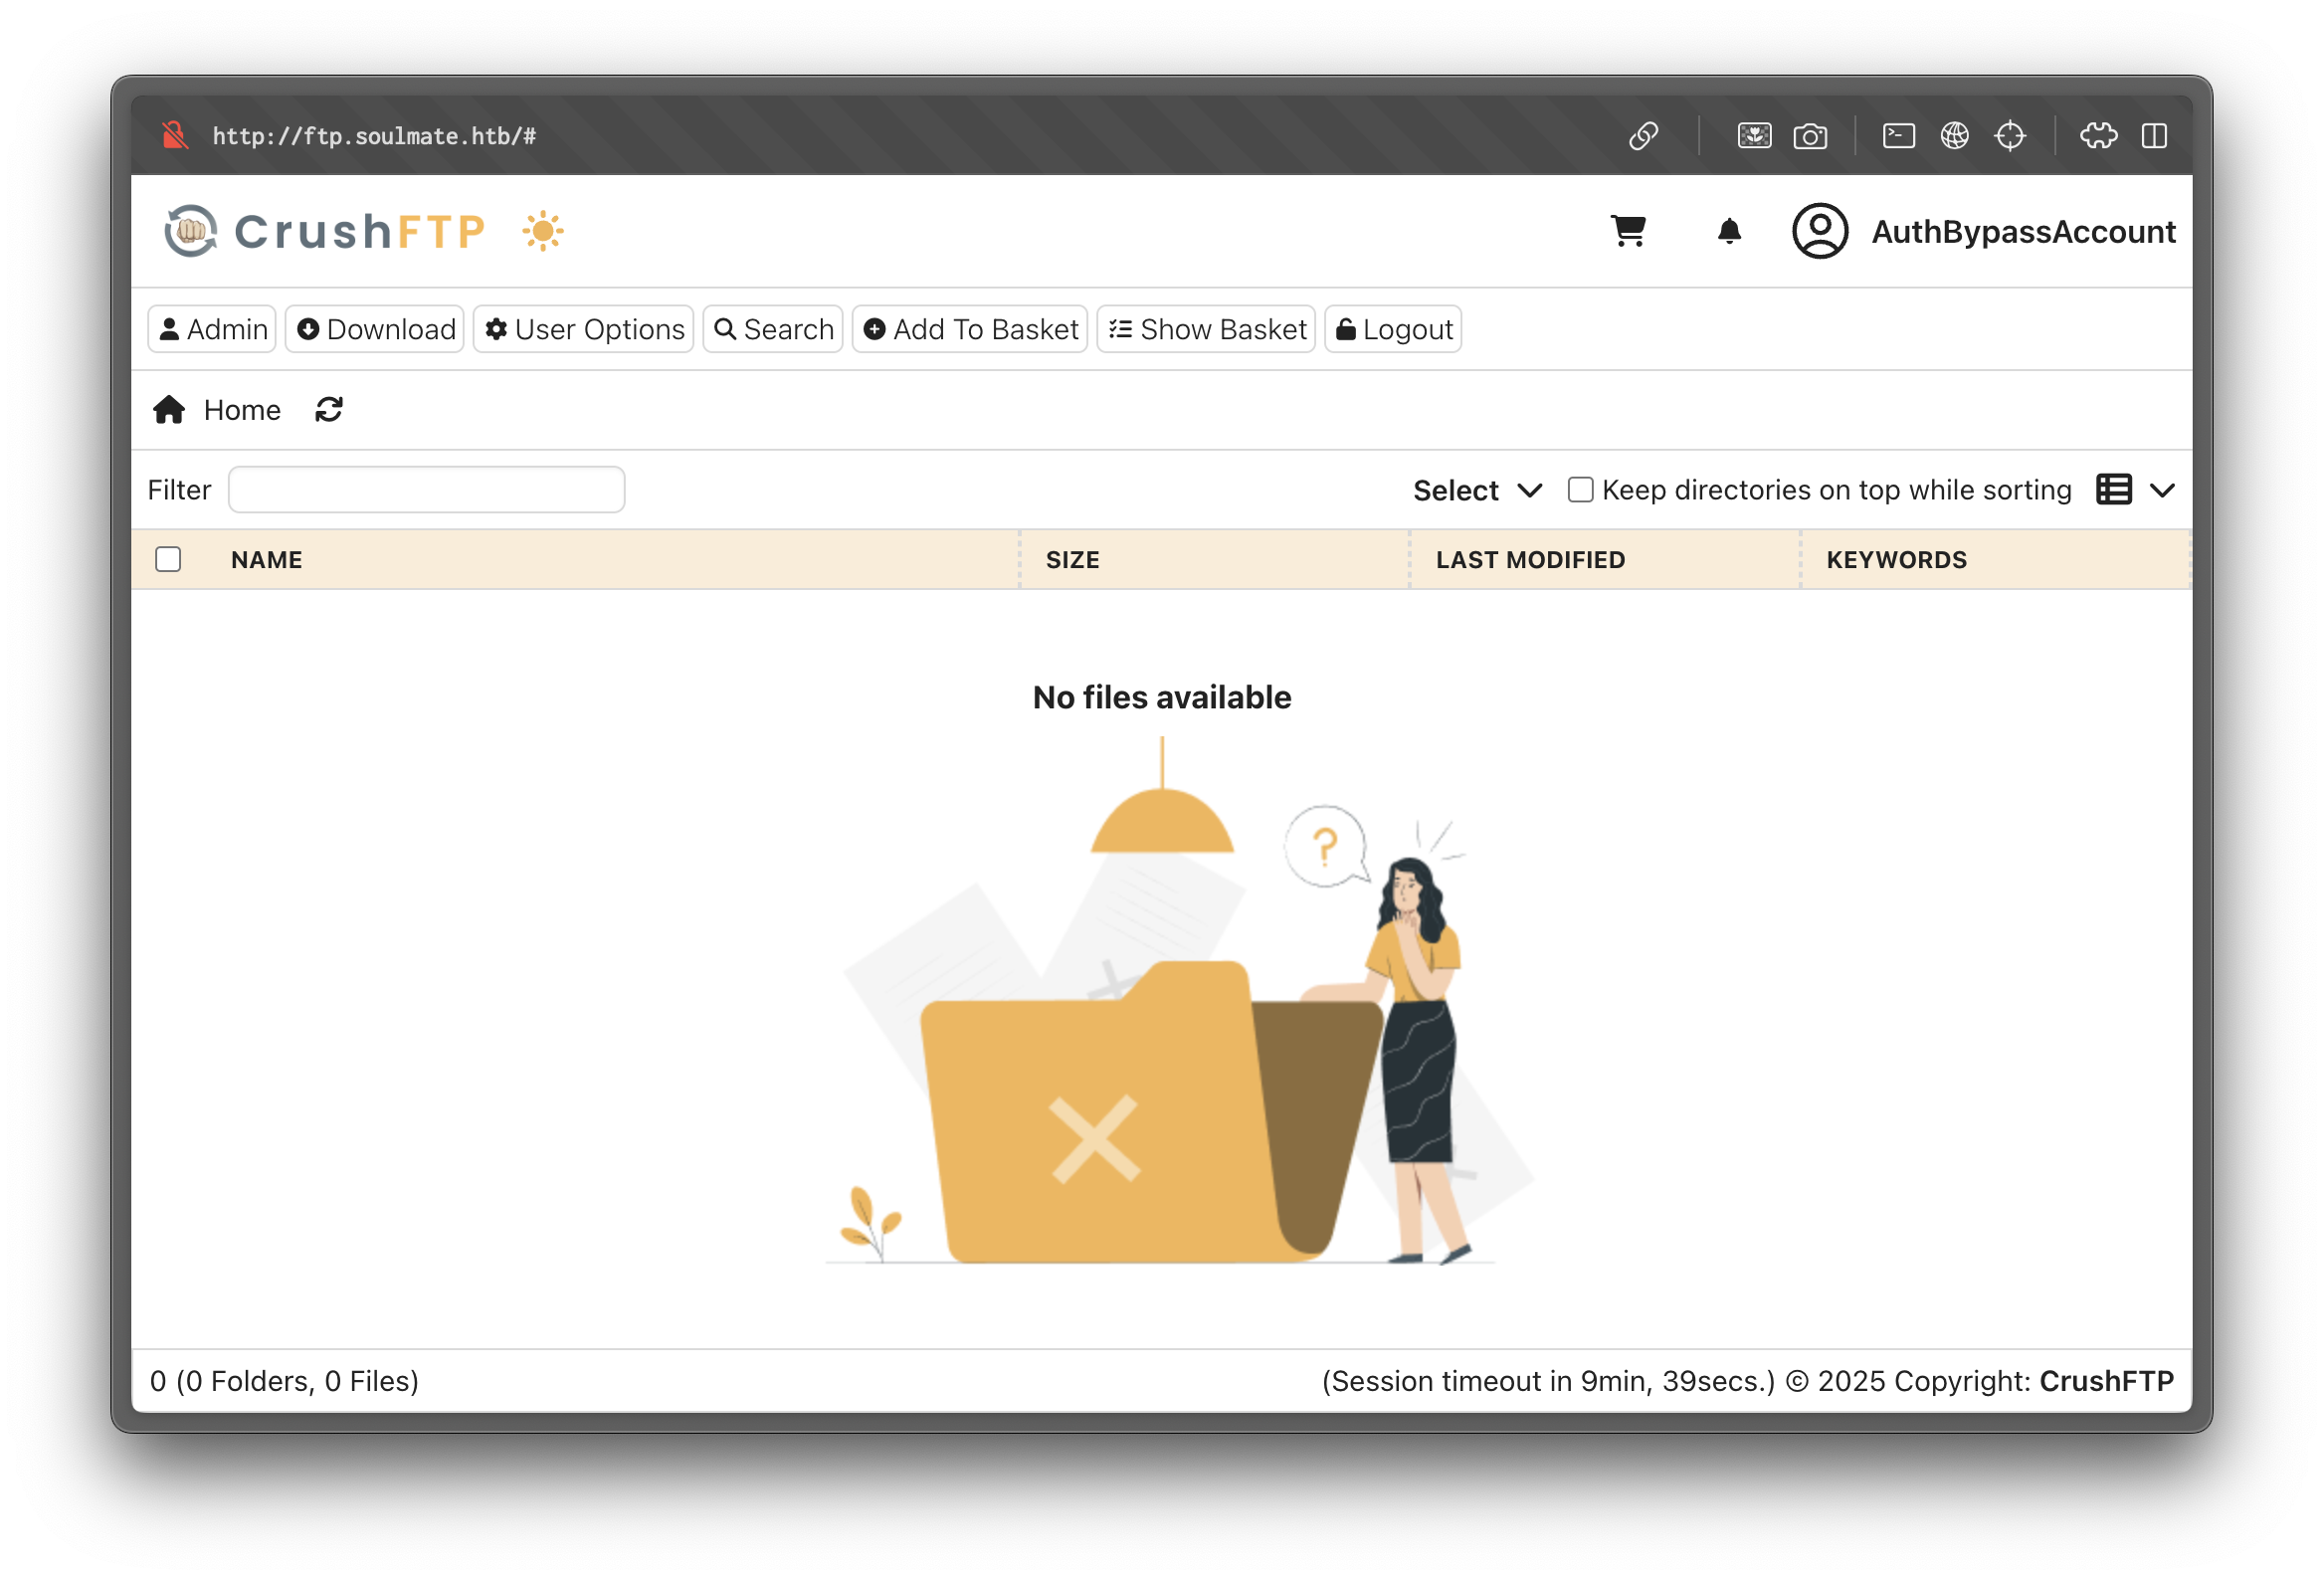Open the terminal console icon in toolbar
2324x1580 pixels.
(x=1898, y=136)
